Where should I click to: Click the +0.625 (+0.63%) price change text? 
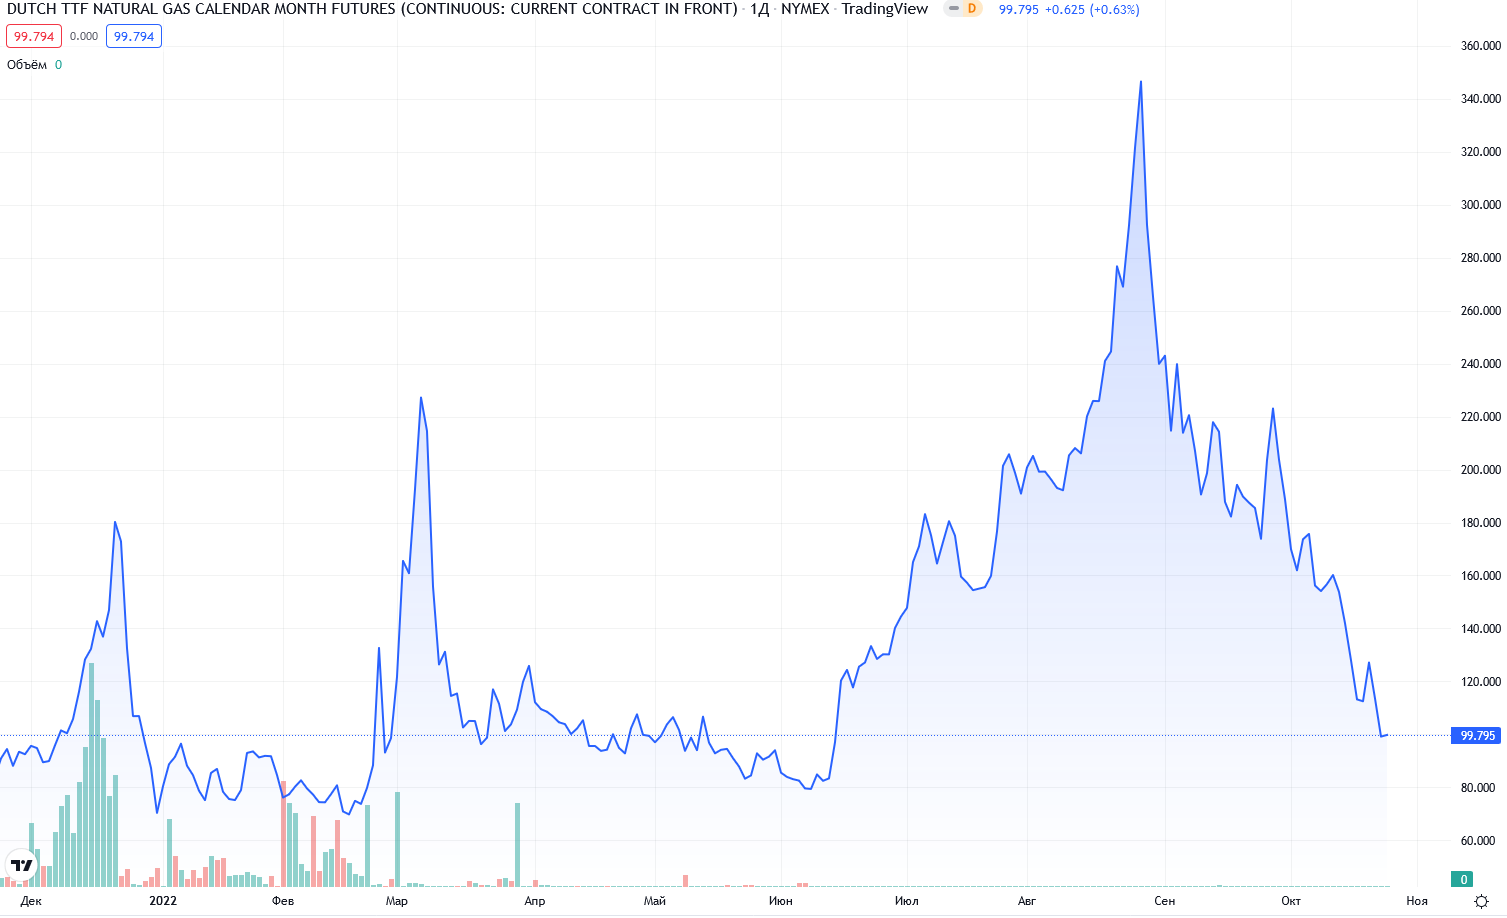tap(1092, 9)
